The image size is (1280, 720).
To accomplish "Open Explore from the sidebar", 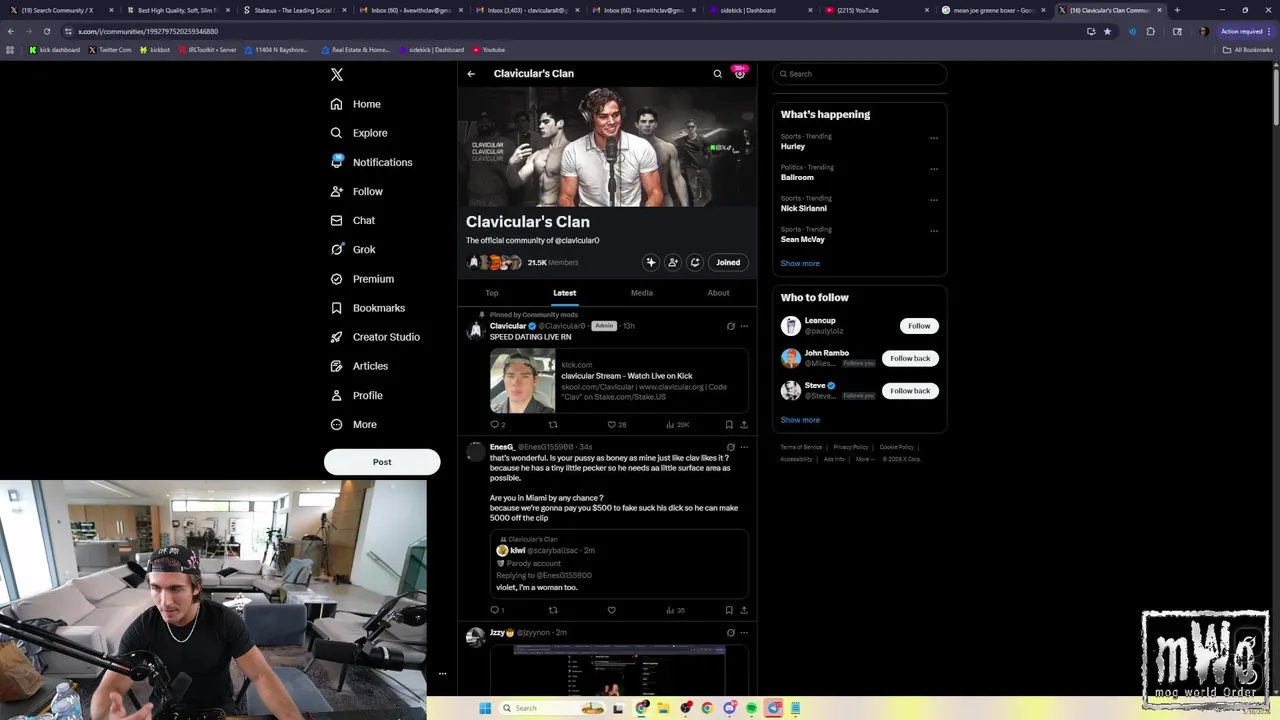I will point(359,133).
